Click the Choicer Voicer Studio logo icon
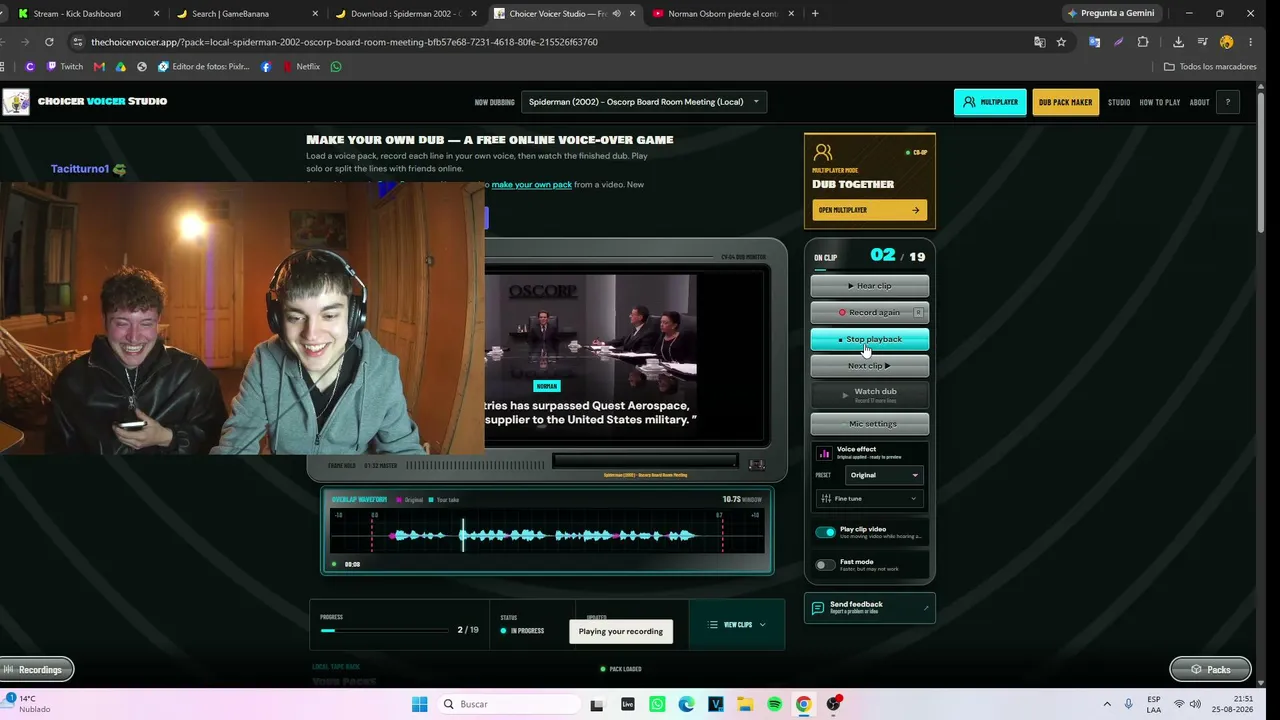This screenshot has height=720, width=1280. tap(16, 102)
